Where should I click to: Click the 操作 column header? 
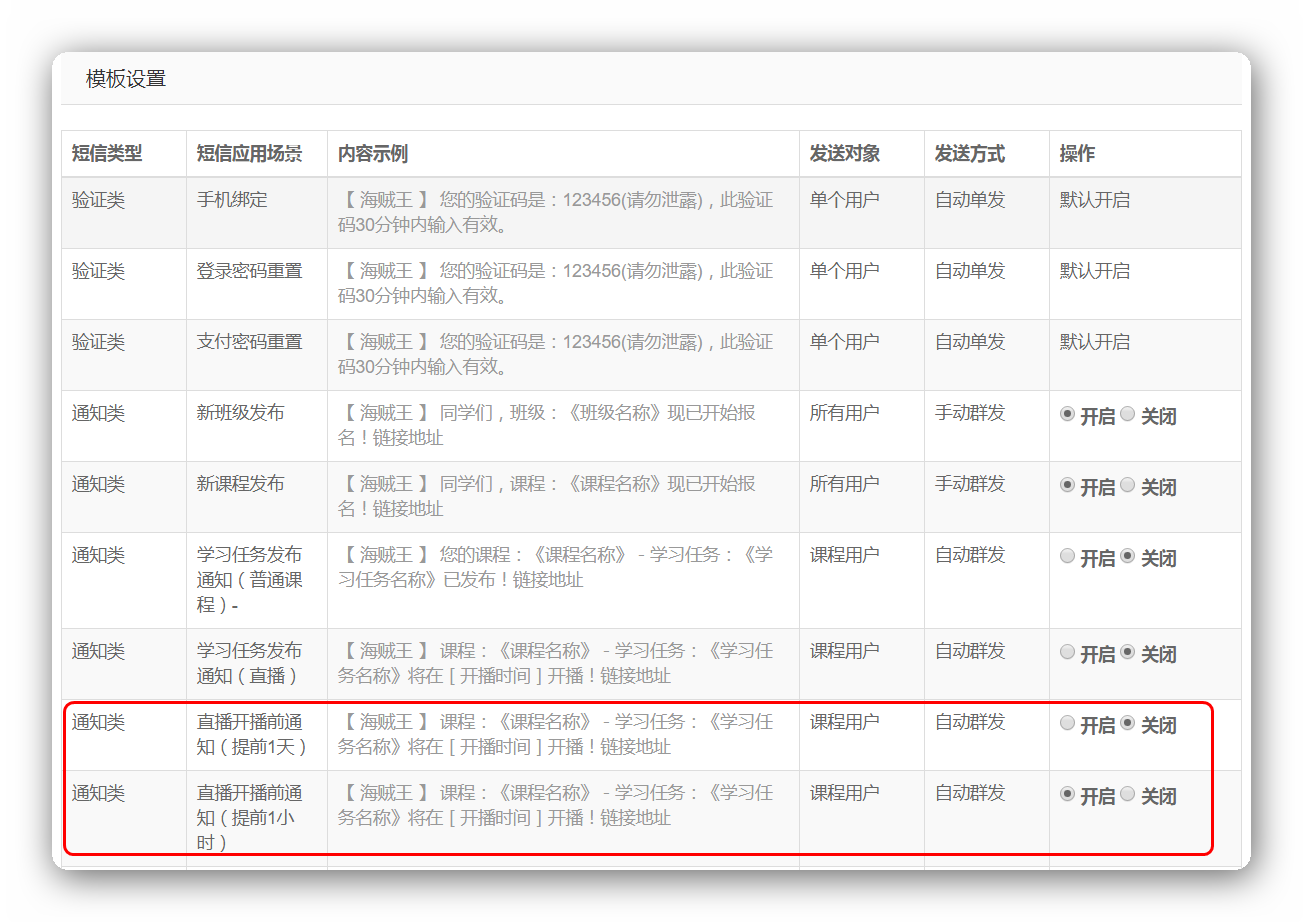(x=1077, y=154)
